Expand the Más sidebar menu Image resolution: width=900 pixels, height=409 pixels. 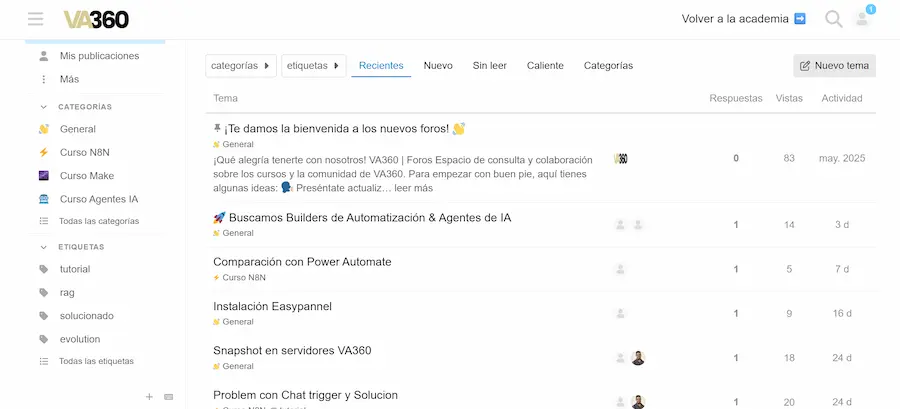pyautogui.click(x=69, y=79)
